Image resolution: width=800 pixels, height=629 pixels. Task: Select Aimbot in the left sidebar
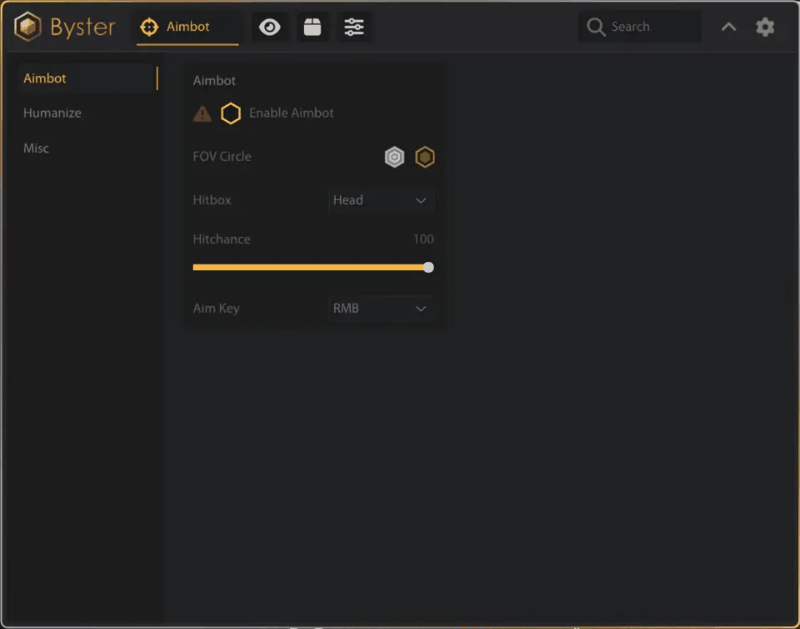click(x=45, y=78)
